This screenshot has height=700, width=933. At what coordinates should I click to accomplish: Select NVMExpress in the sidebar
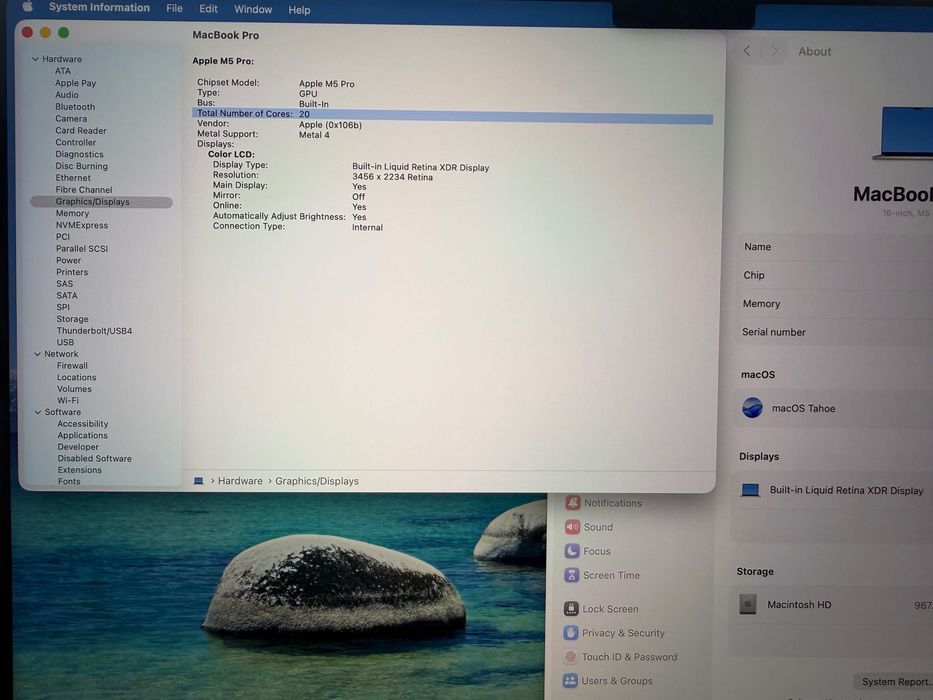(x=82, y=225)
